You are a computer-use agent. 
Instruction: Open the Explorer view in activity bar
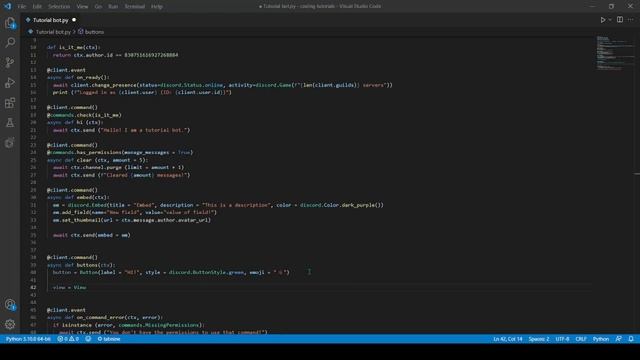[10, 23]
